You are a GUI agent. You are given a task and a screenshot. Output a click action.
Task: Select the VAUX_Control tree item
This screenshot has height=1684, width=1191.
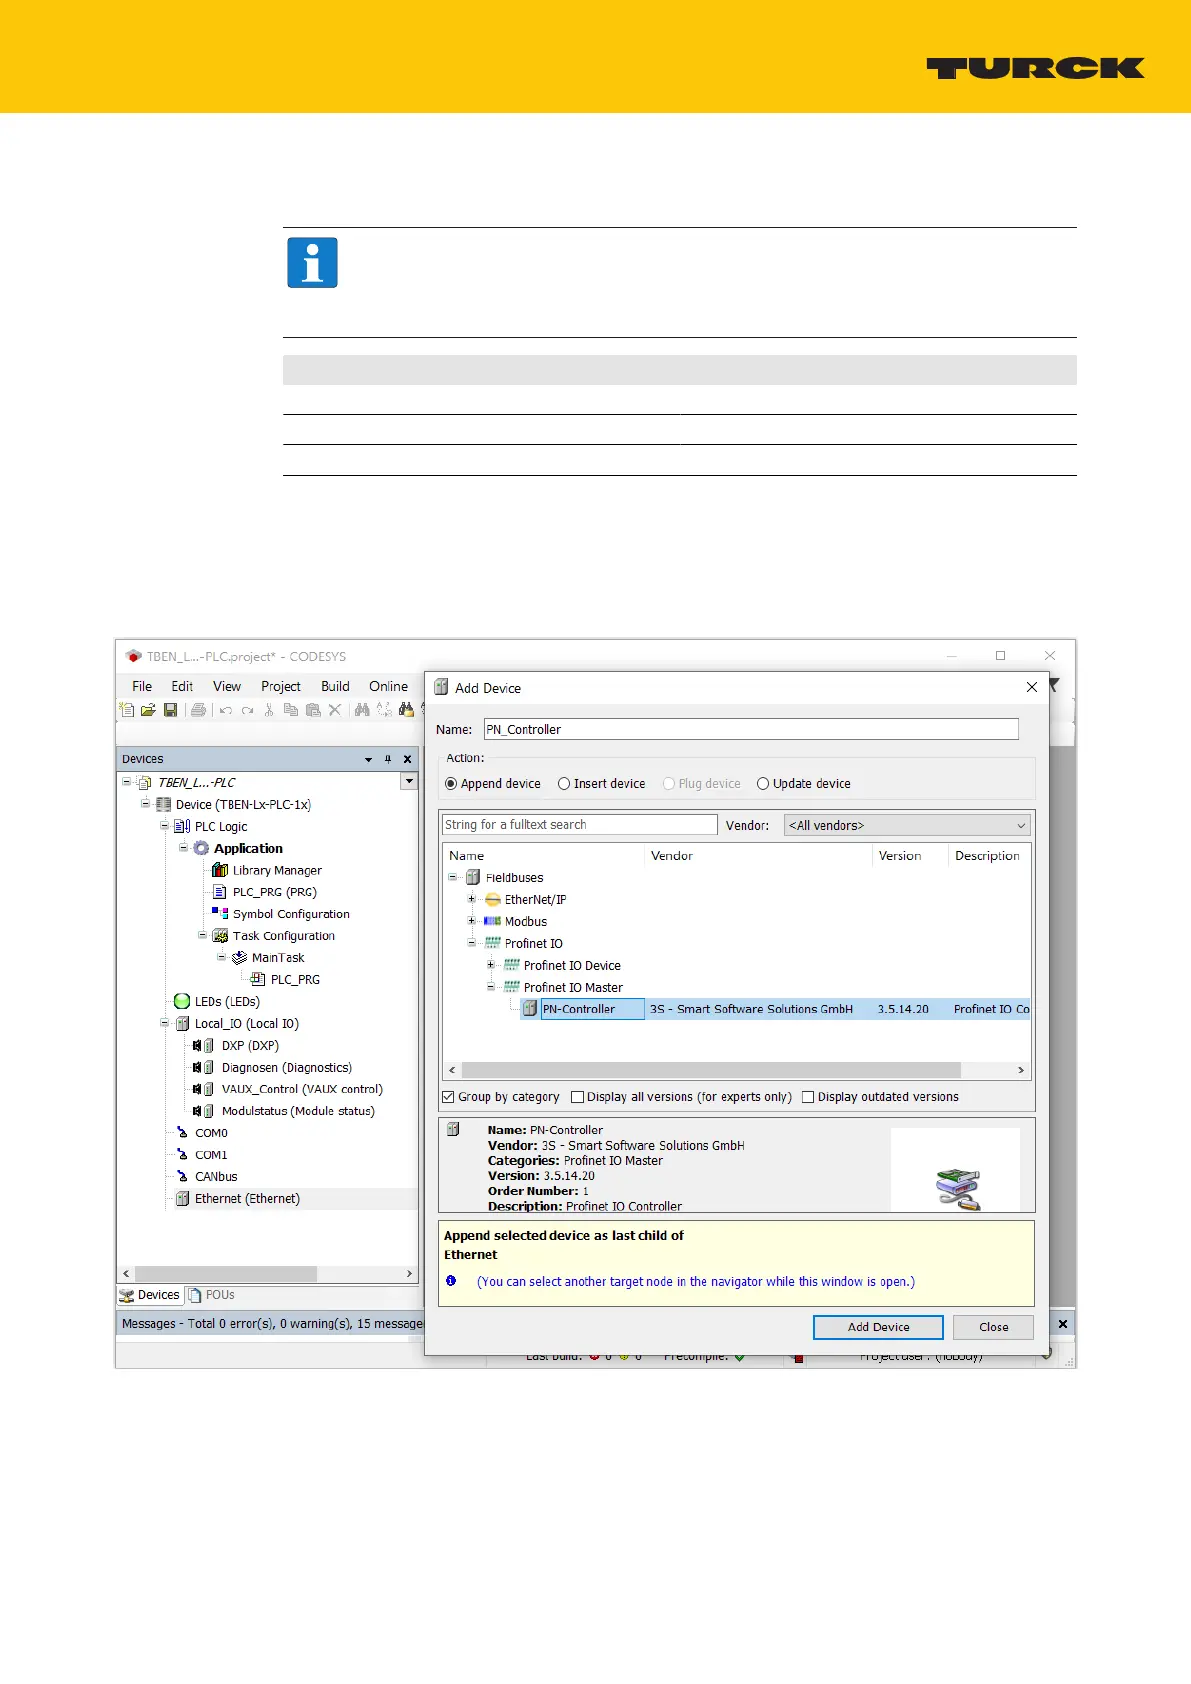click(x=302, y=1089)
